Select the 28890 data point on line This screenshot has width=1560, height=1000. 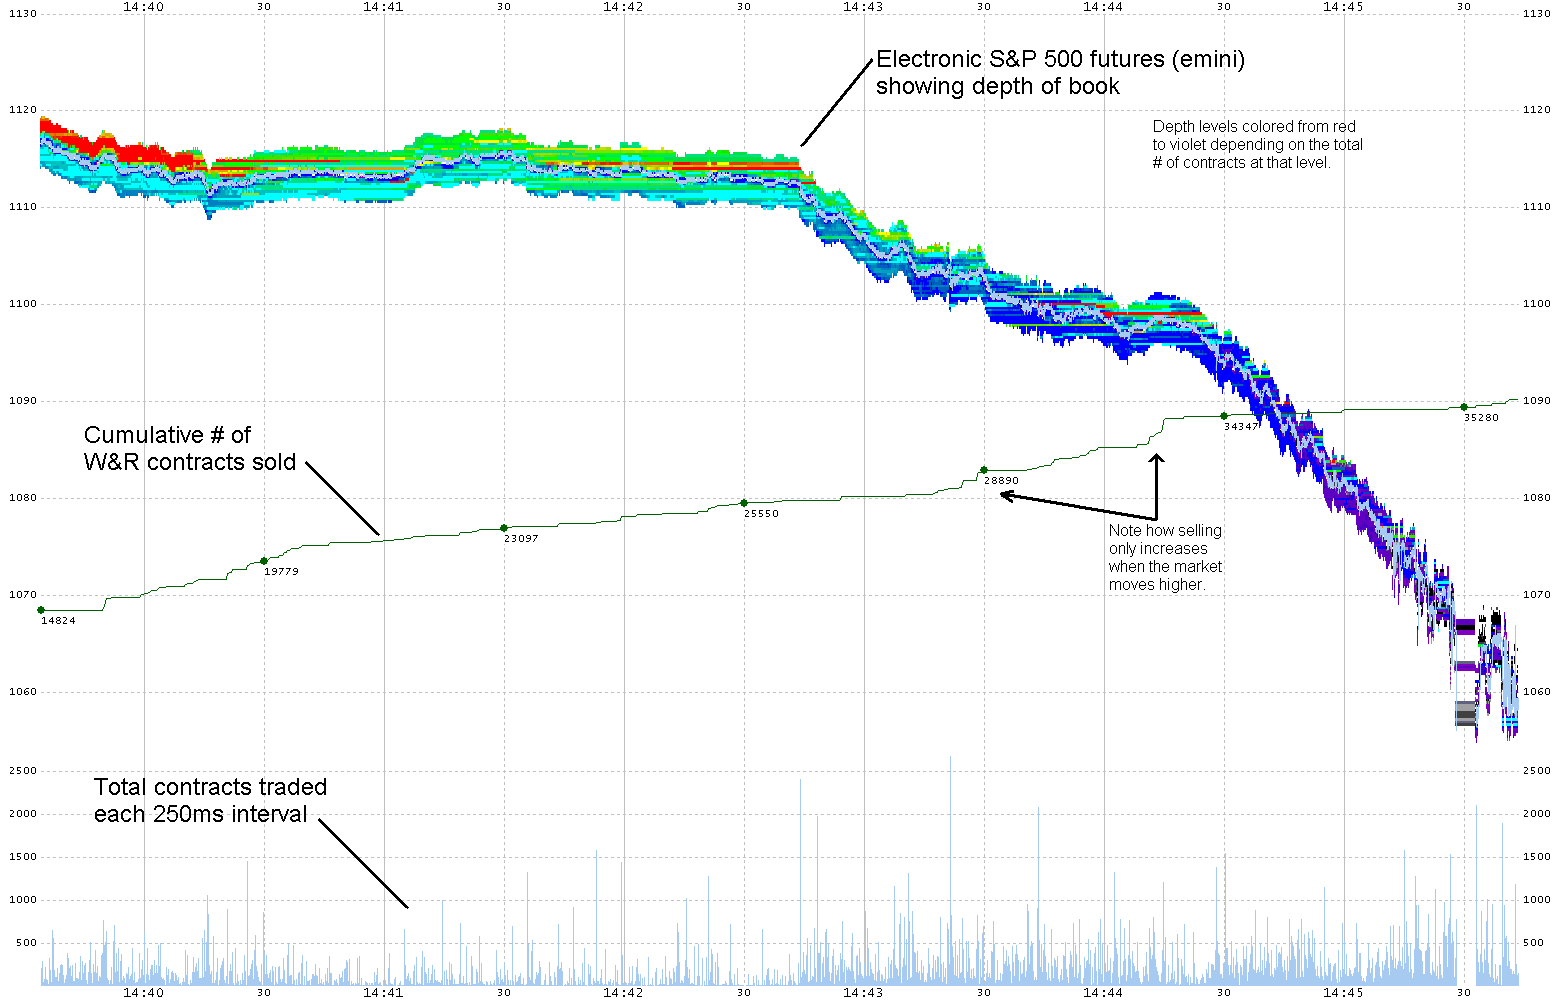(984, 470)
